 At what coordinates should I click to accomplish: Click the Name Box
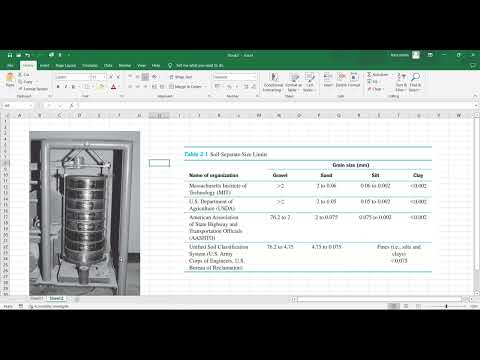coord(17,106)
